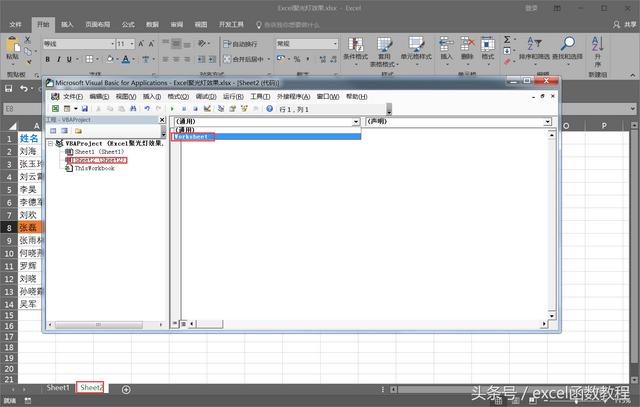The image size is (640, 407).
Task: Toggle Folders icon in project panel
Action: click(78, 131)
